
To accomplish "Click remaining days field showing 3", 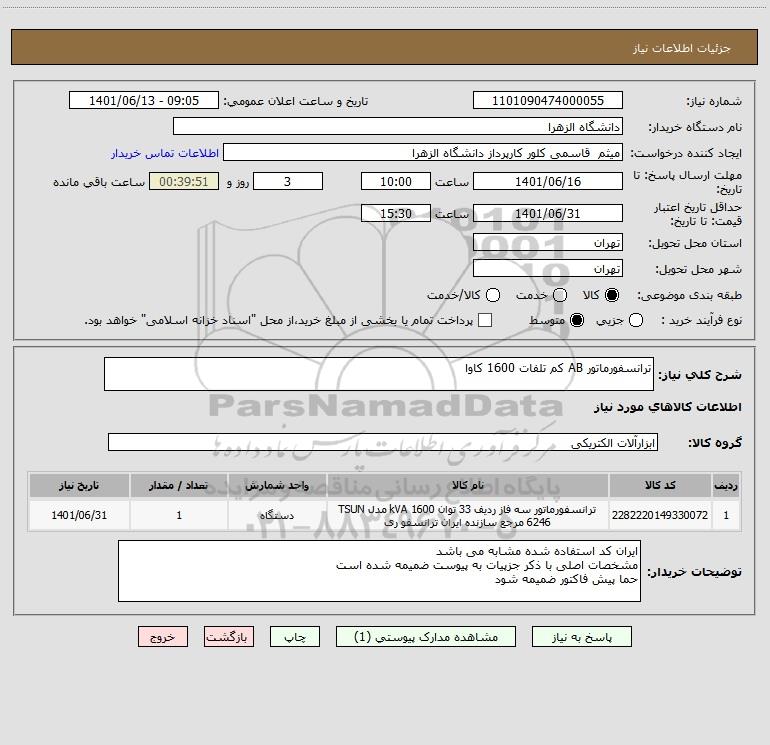I will [288, 182].
